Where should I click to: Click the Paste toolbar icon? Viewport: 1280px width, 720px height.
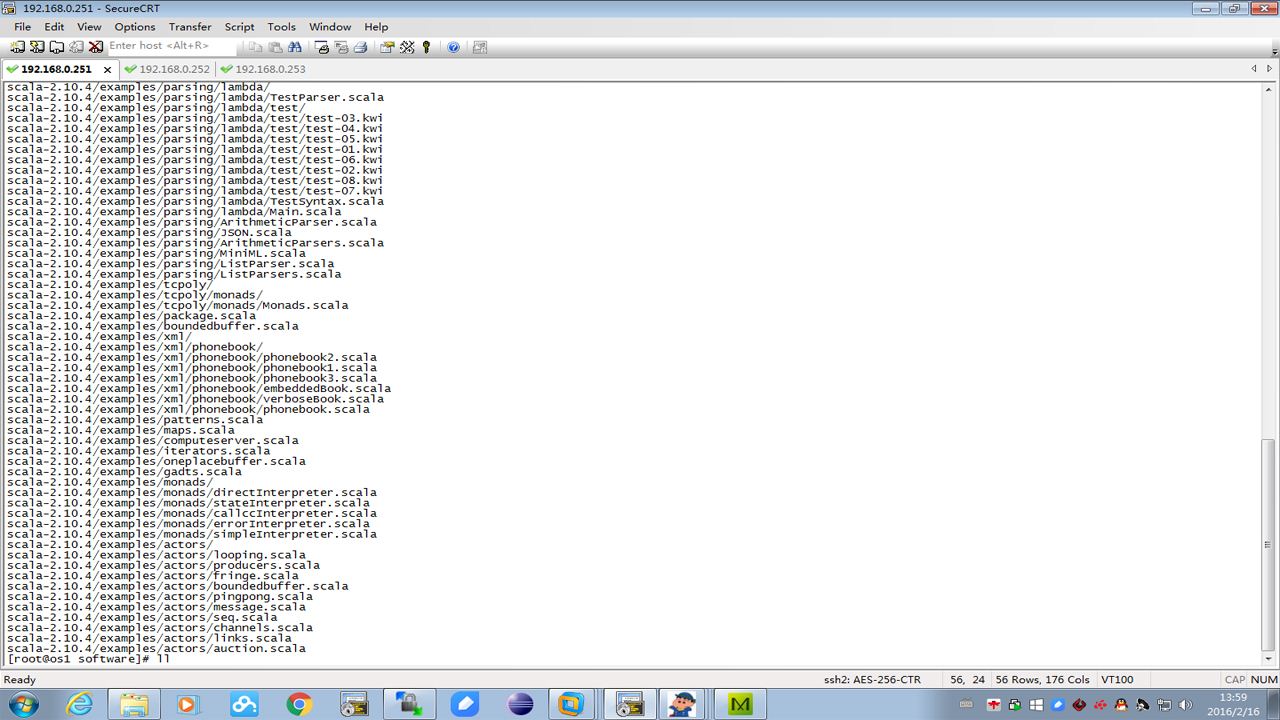point(275,47)
